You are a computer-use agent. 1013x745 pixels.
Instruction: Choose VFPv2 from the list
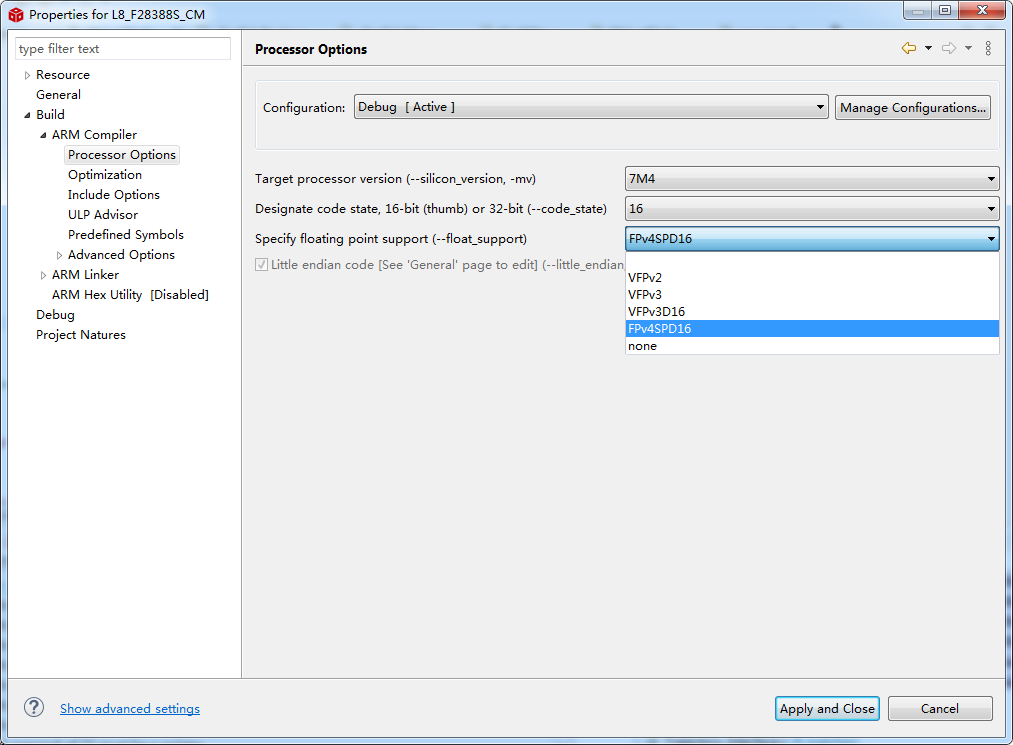pyautogui.click(x=811, y=278)
